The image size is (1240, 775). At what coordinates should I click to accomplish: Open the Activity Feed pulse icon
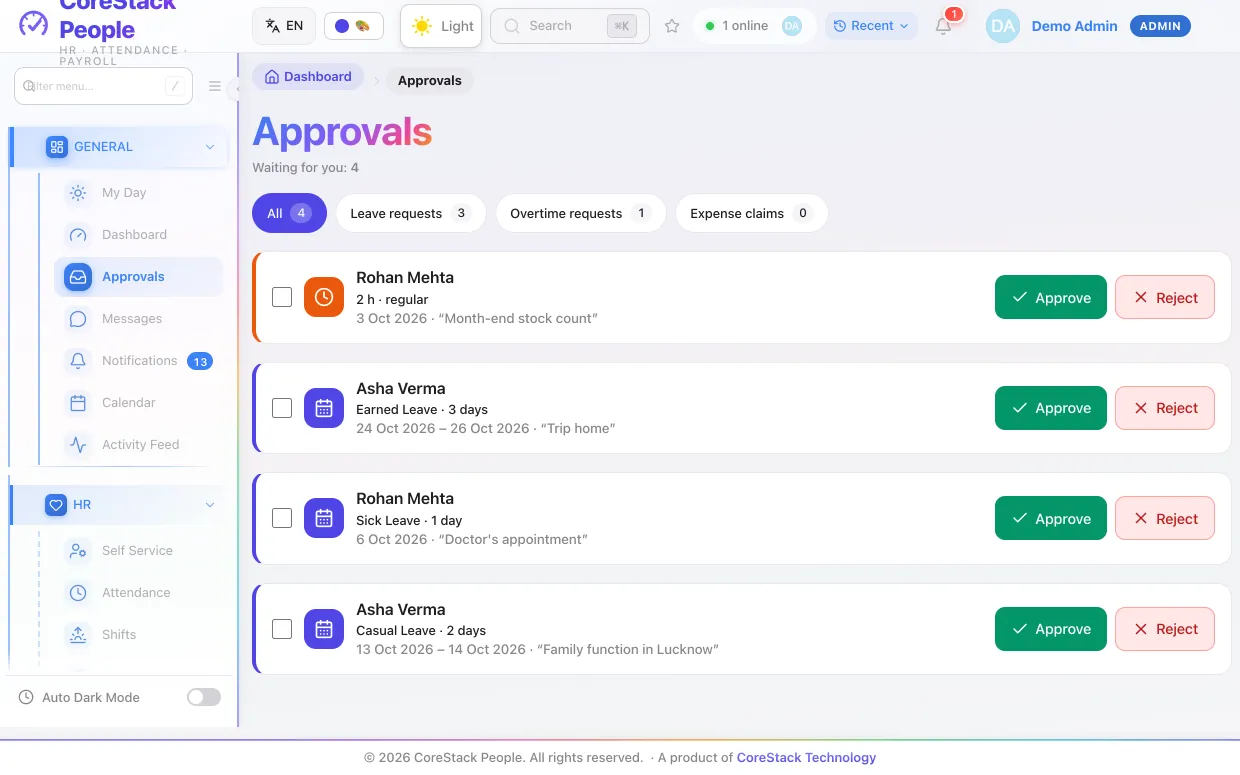[78, 445]
